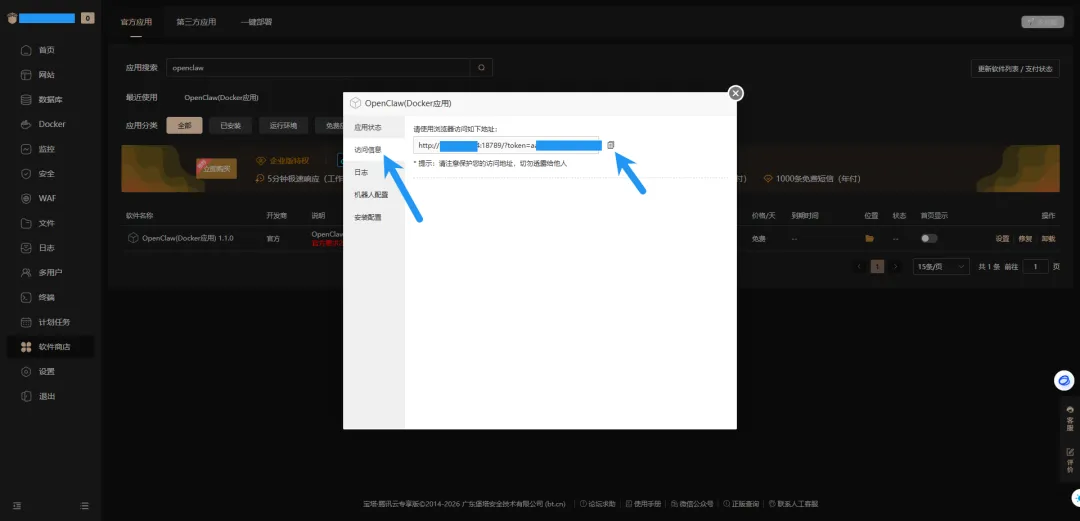Open the 联系人工客服 footer link

point(793,504)
